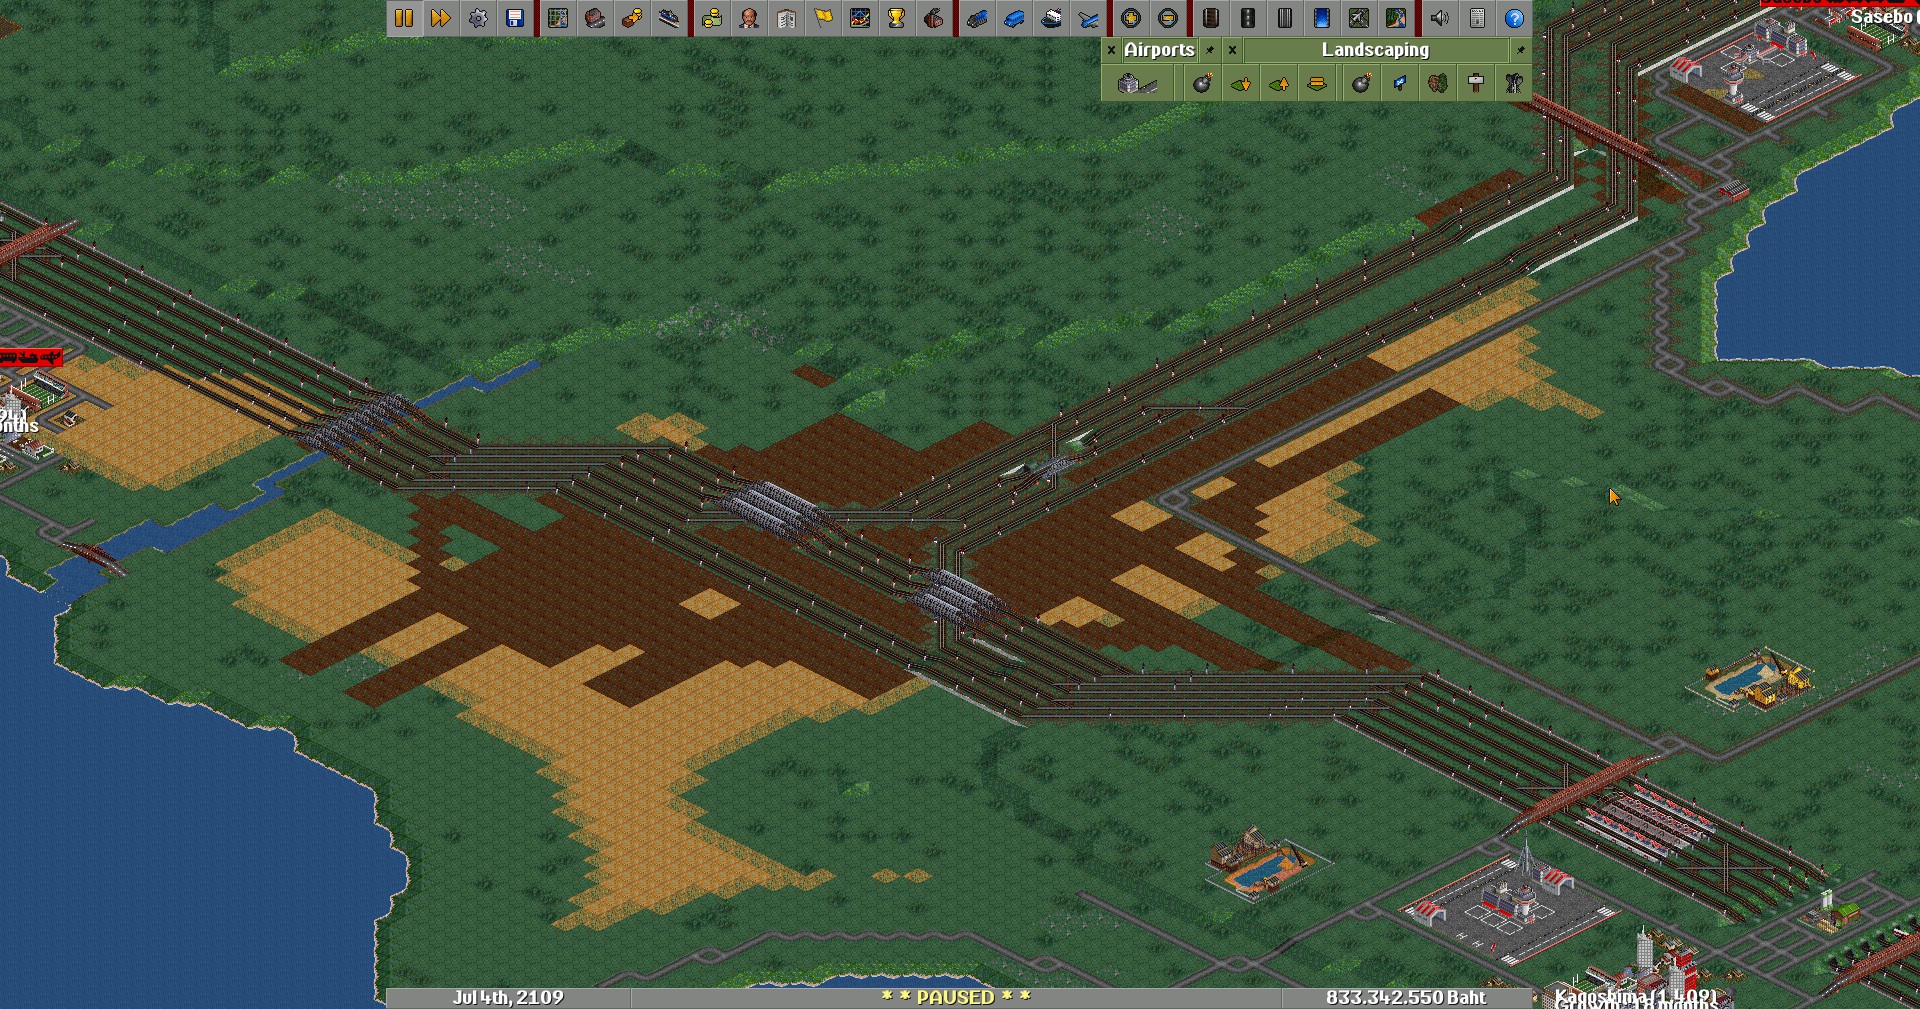The width and height of the screenshot is (1920, 1009).
Task: Open the save game floppy dropdown
Action: [x=515, y=18]
